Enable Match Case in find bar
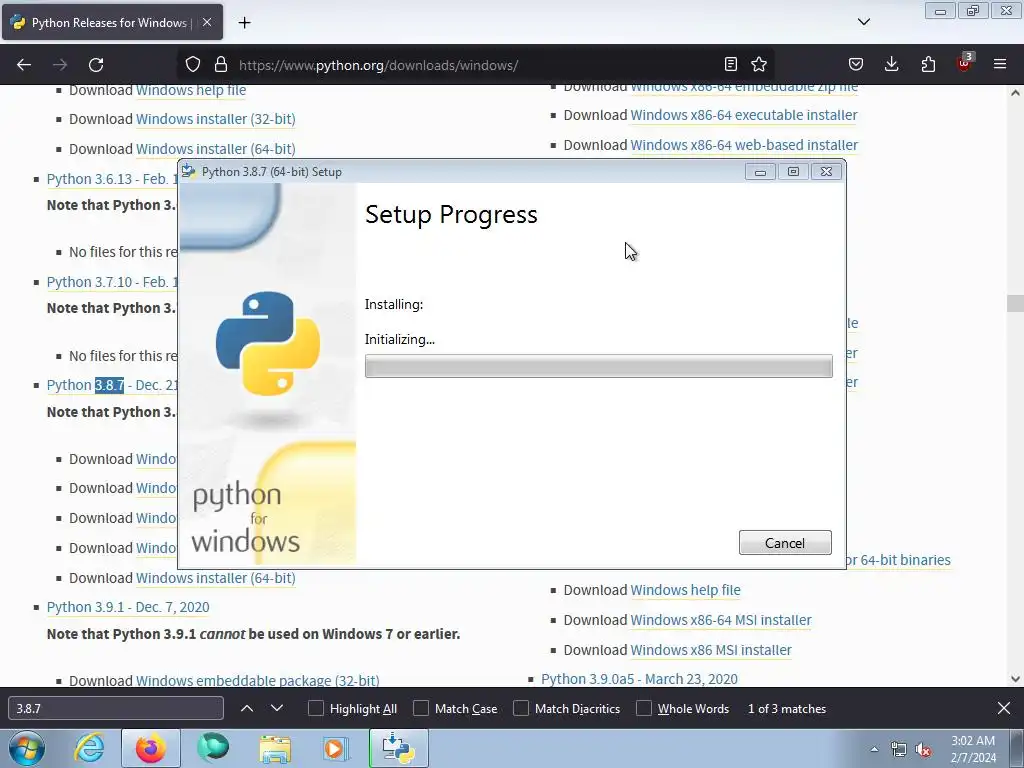The width and height of the screenshot is (1024, 768). tap(421, 709)
